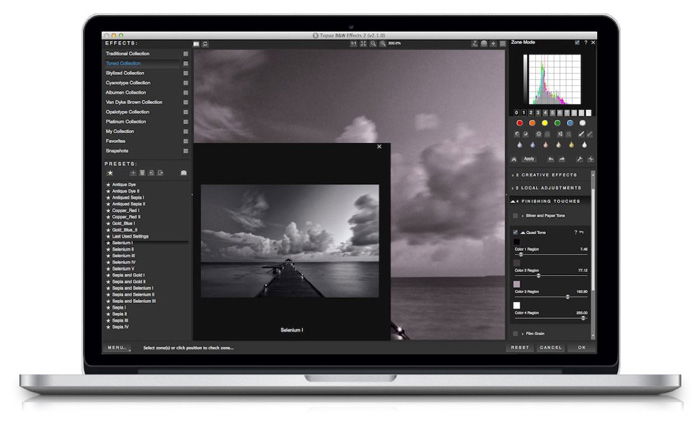Screen dimensions: 700x429
Task: Click the Color 4 Region white swatch
Action: coord(517,305)
